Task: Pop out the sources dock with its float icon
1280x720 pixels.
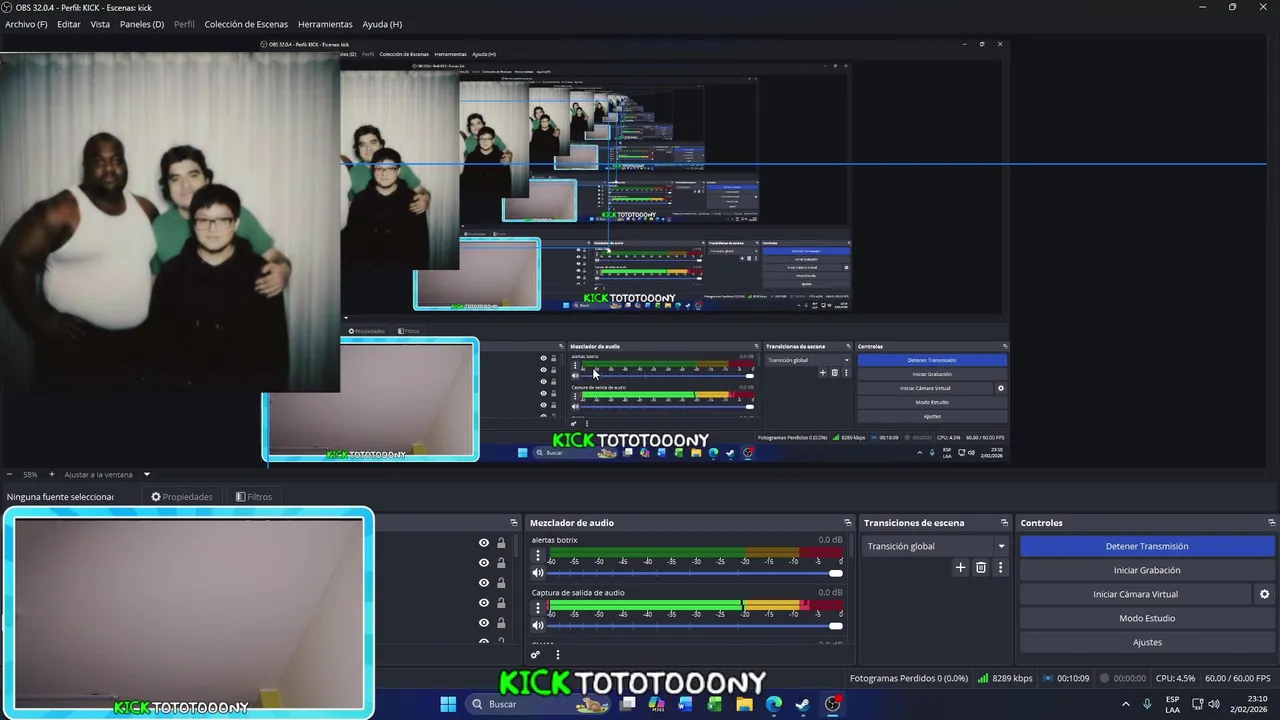Action: 514,523
